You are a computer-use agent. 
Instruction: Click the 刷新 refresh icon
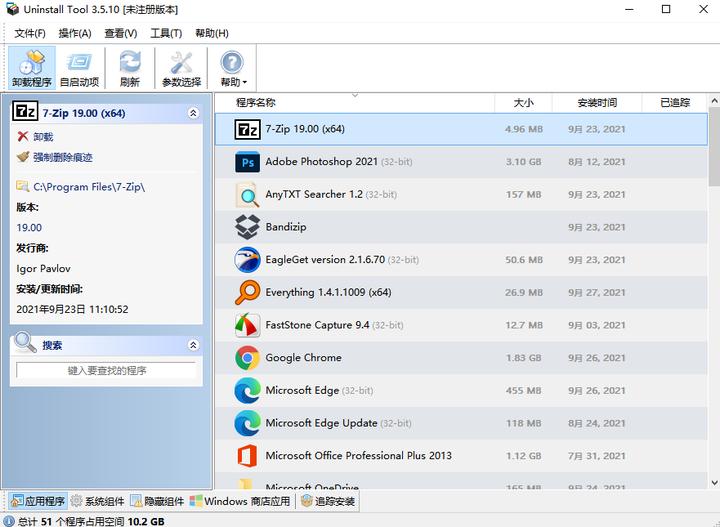130,67
